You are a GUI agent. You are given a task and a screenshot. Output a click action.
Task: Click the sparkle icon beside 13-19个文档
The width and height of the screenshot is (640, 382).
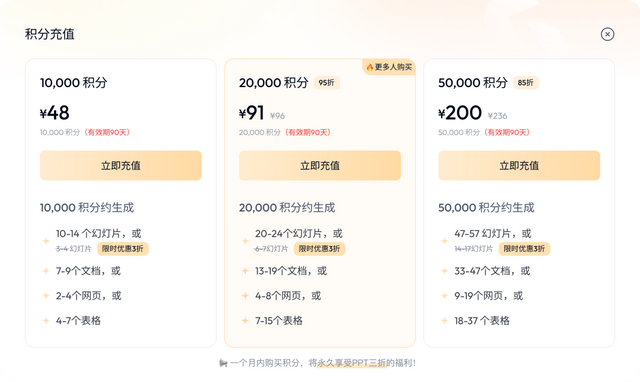[245, 271]
